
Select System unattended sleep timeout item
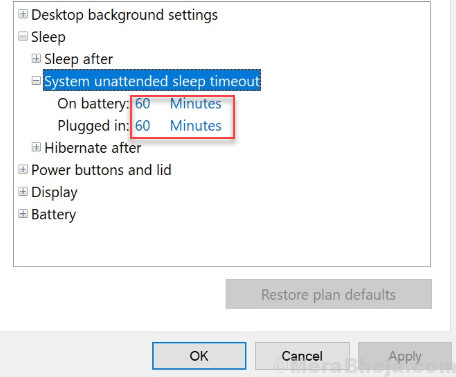click(152, 81)
